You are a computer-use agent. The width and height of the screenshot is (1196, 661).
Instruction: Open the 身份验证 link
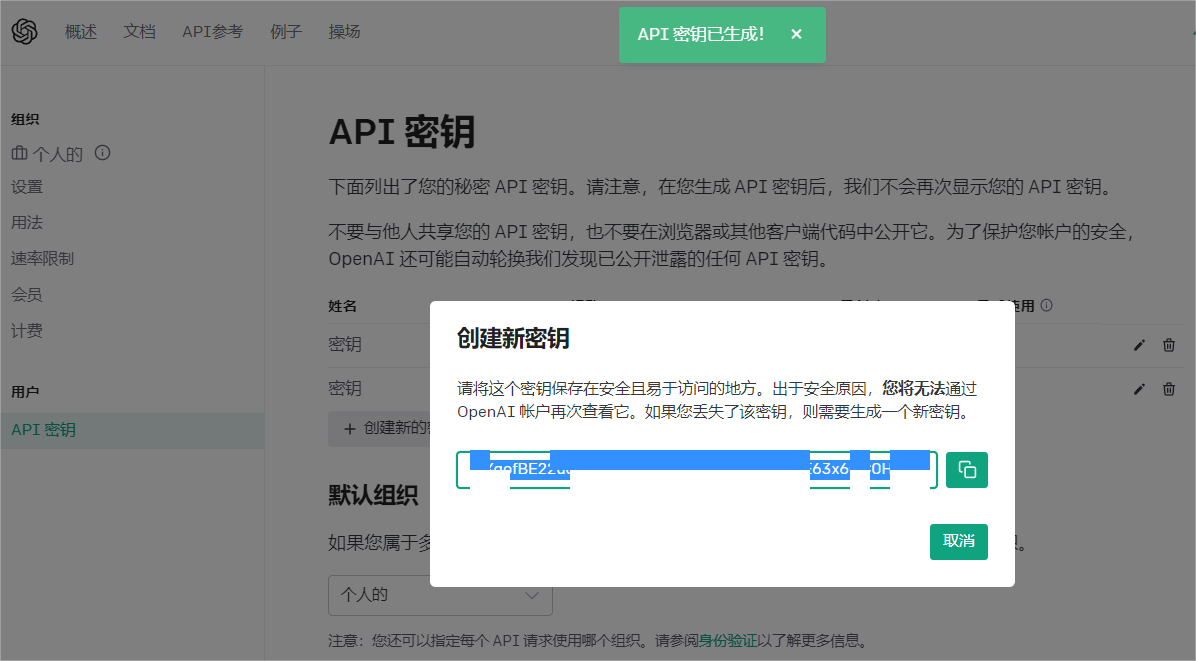[x=728, y=640]
